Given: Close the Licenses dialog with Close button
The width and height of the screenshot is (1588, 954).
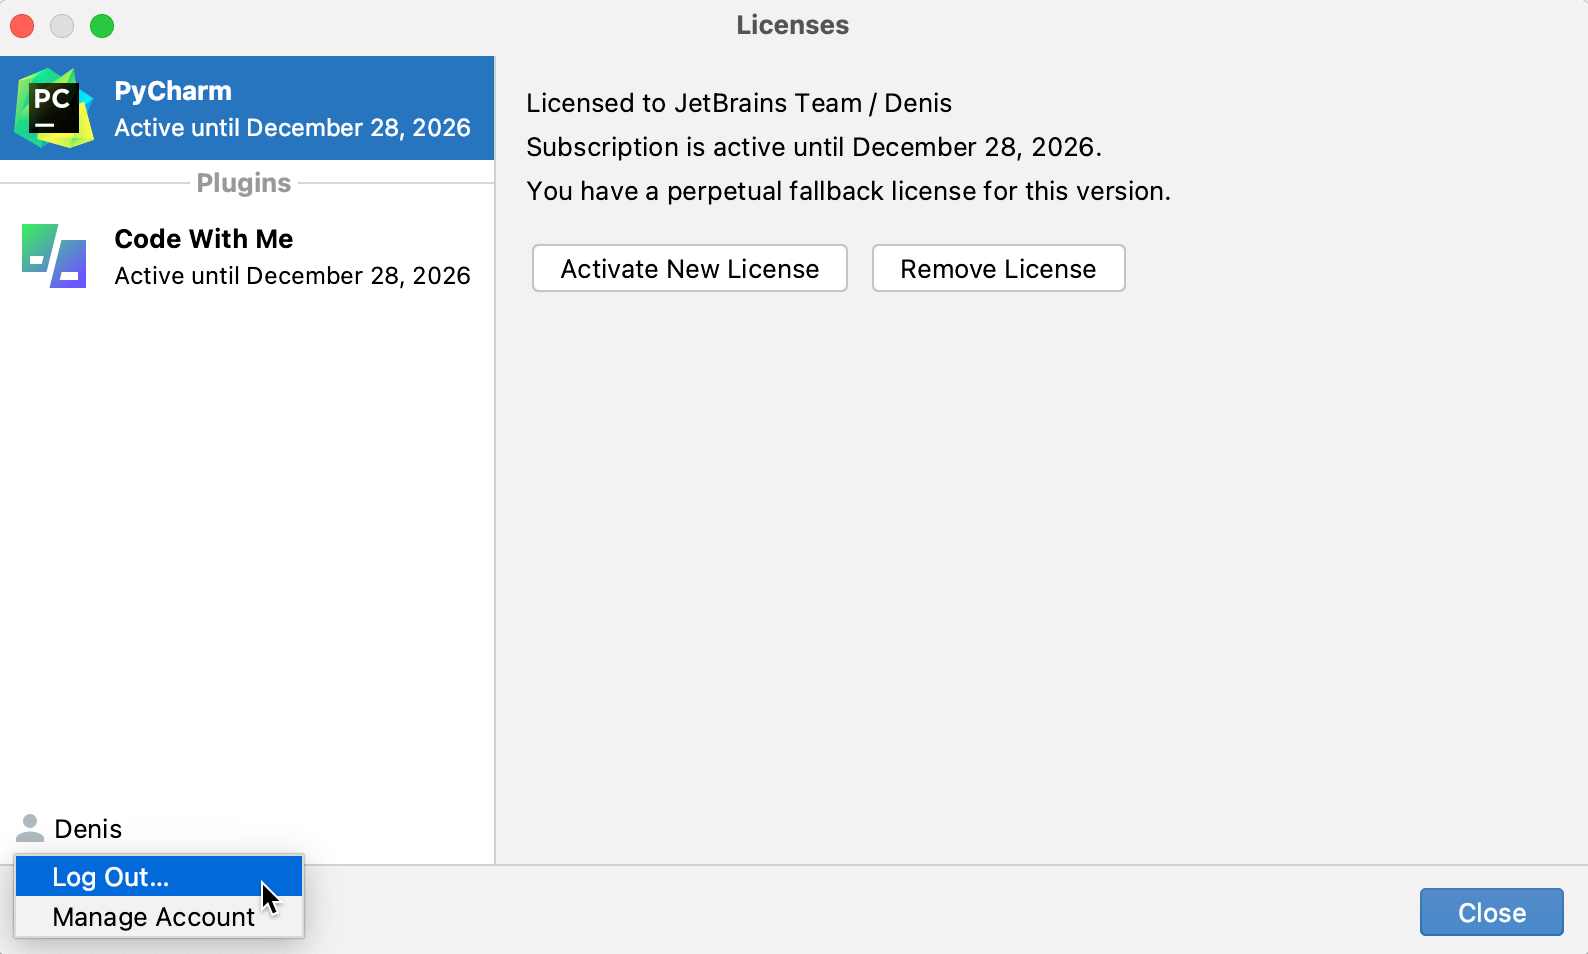Looking at the screenshot, I should click(x=1491, y=912).
